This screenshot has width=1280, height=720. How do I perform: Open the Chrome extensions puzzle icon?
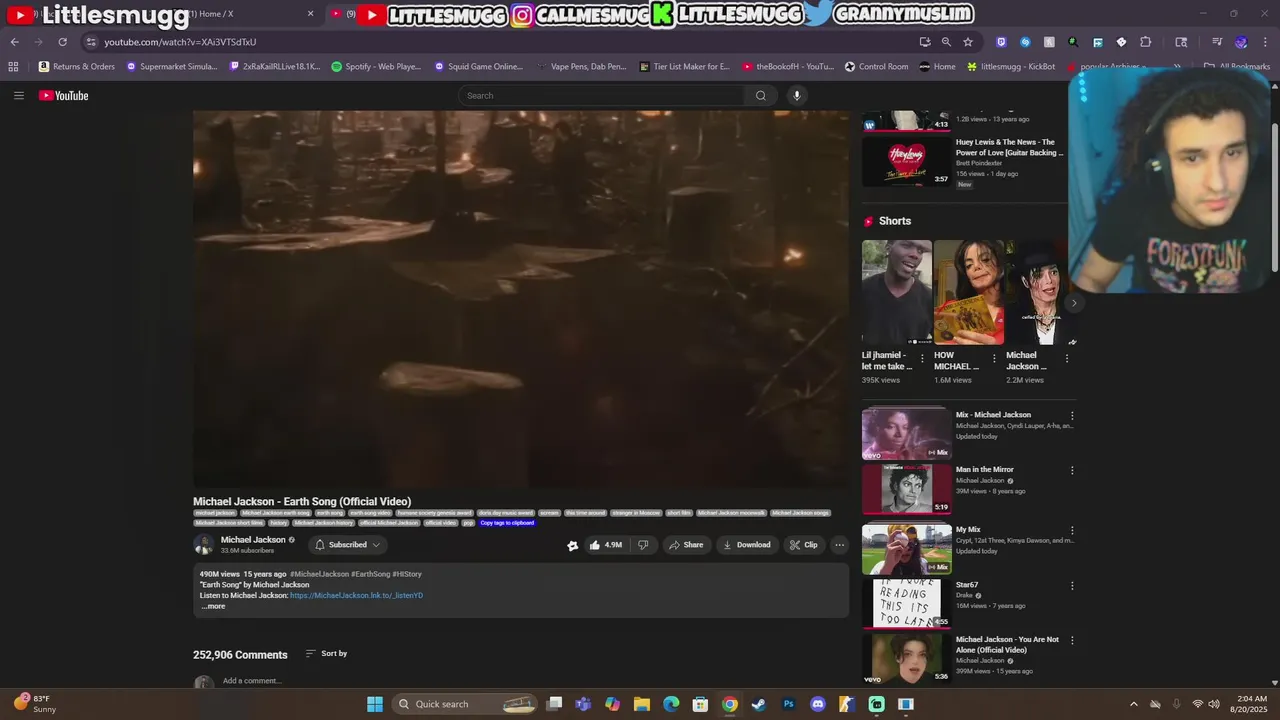tap(1146, 42)
